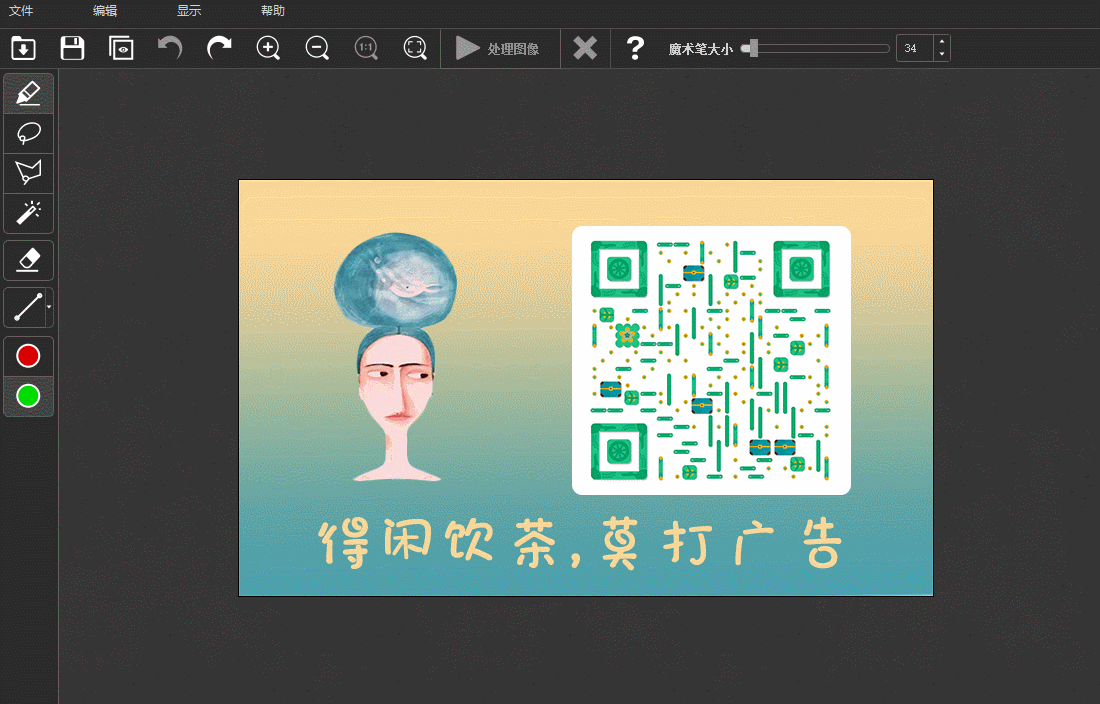This screenshot has width=1100, height=704.
Task: Click the text 得闲饮茶,莫打广告 in image
Action: [x=580, y=544]
